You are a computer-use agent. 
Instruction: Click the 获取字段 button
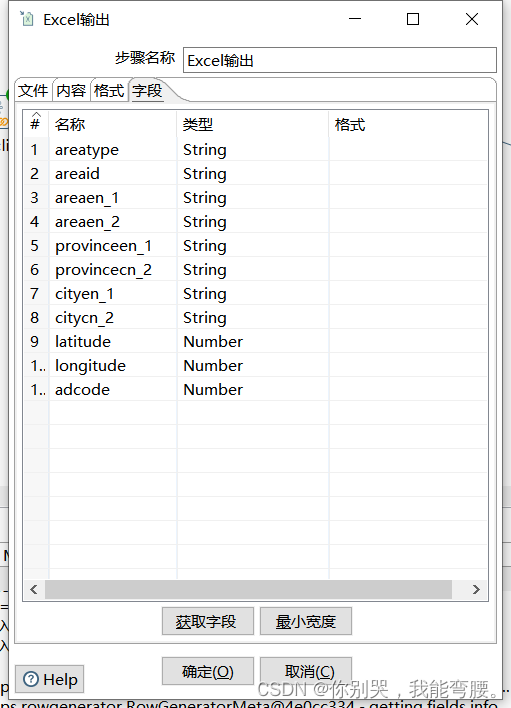pos(208,621)
